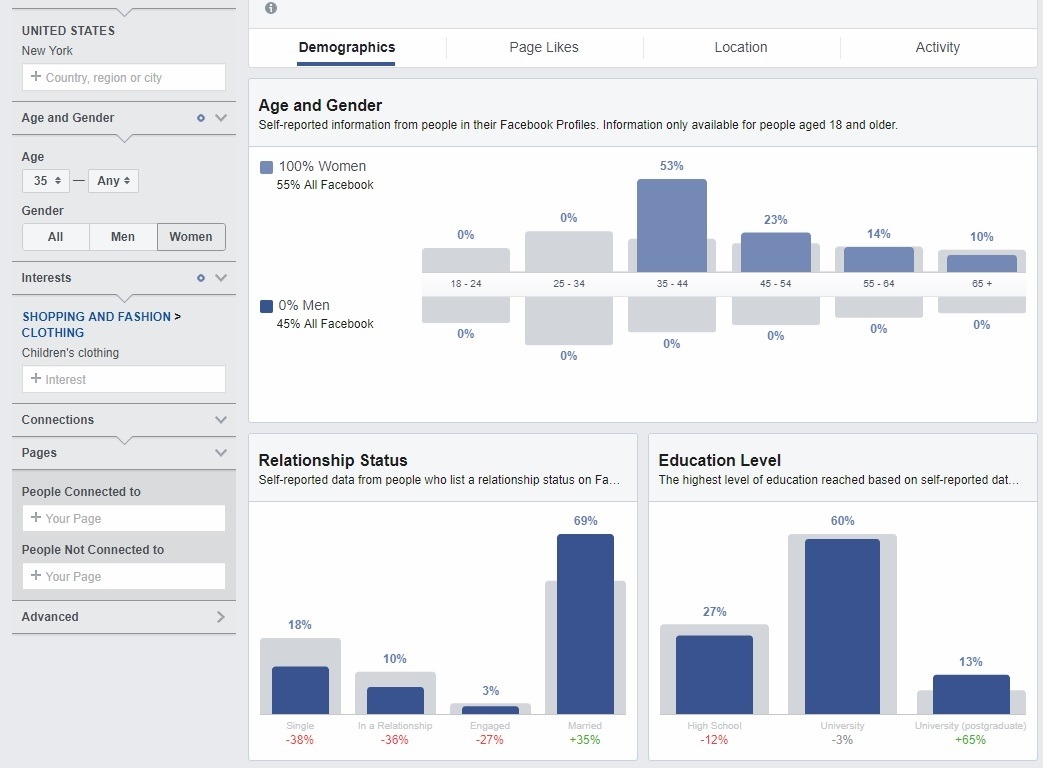The width and height of the screenshot is (1043, 768).
Task: Open the Activity tab
Action: click(x=937, y=47)
